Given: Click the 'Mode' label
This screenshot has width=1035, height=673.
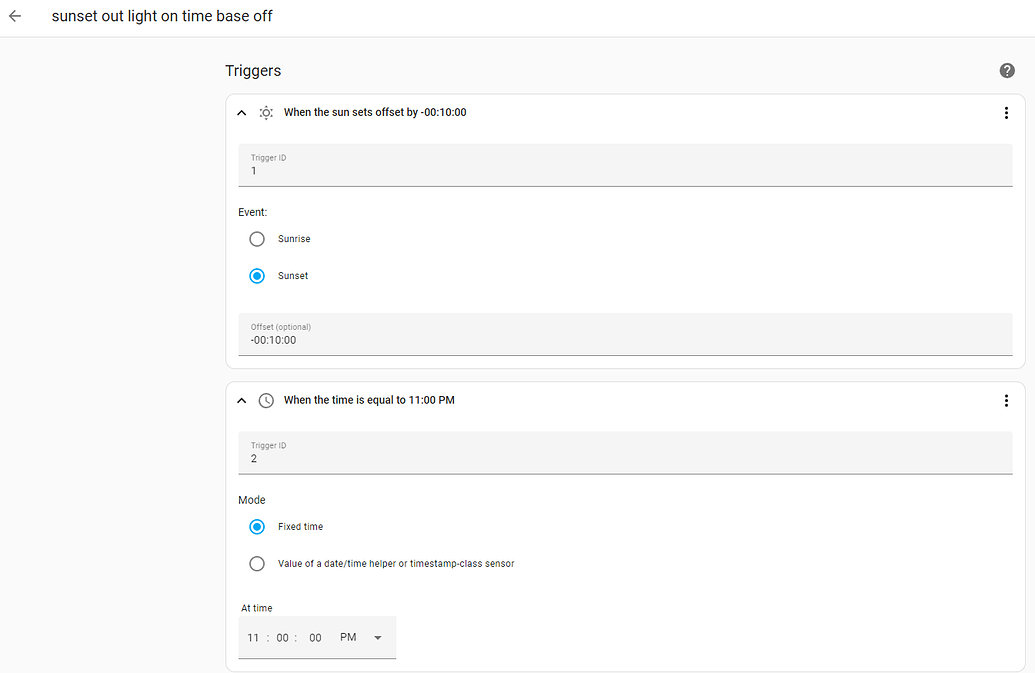Looking at the screenshot, I should (251, 500).
